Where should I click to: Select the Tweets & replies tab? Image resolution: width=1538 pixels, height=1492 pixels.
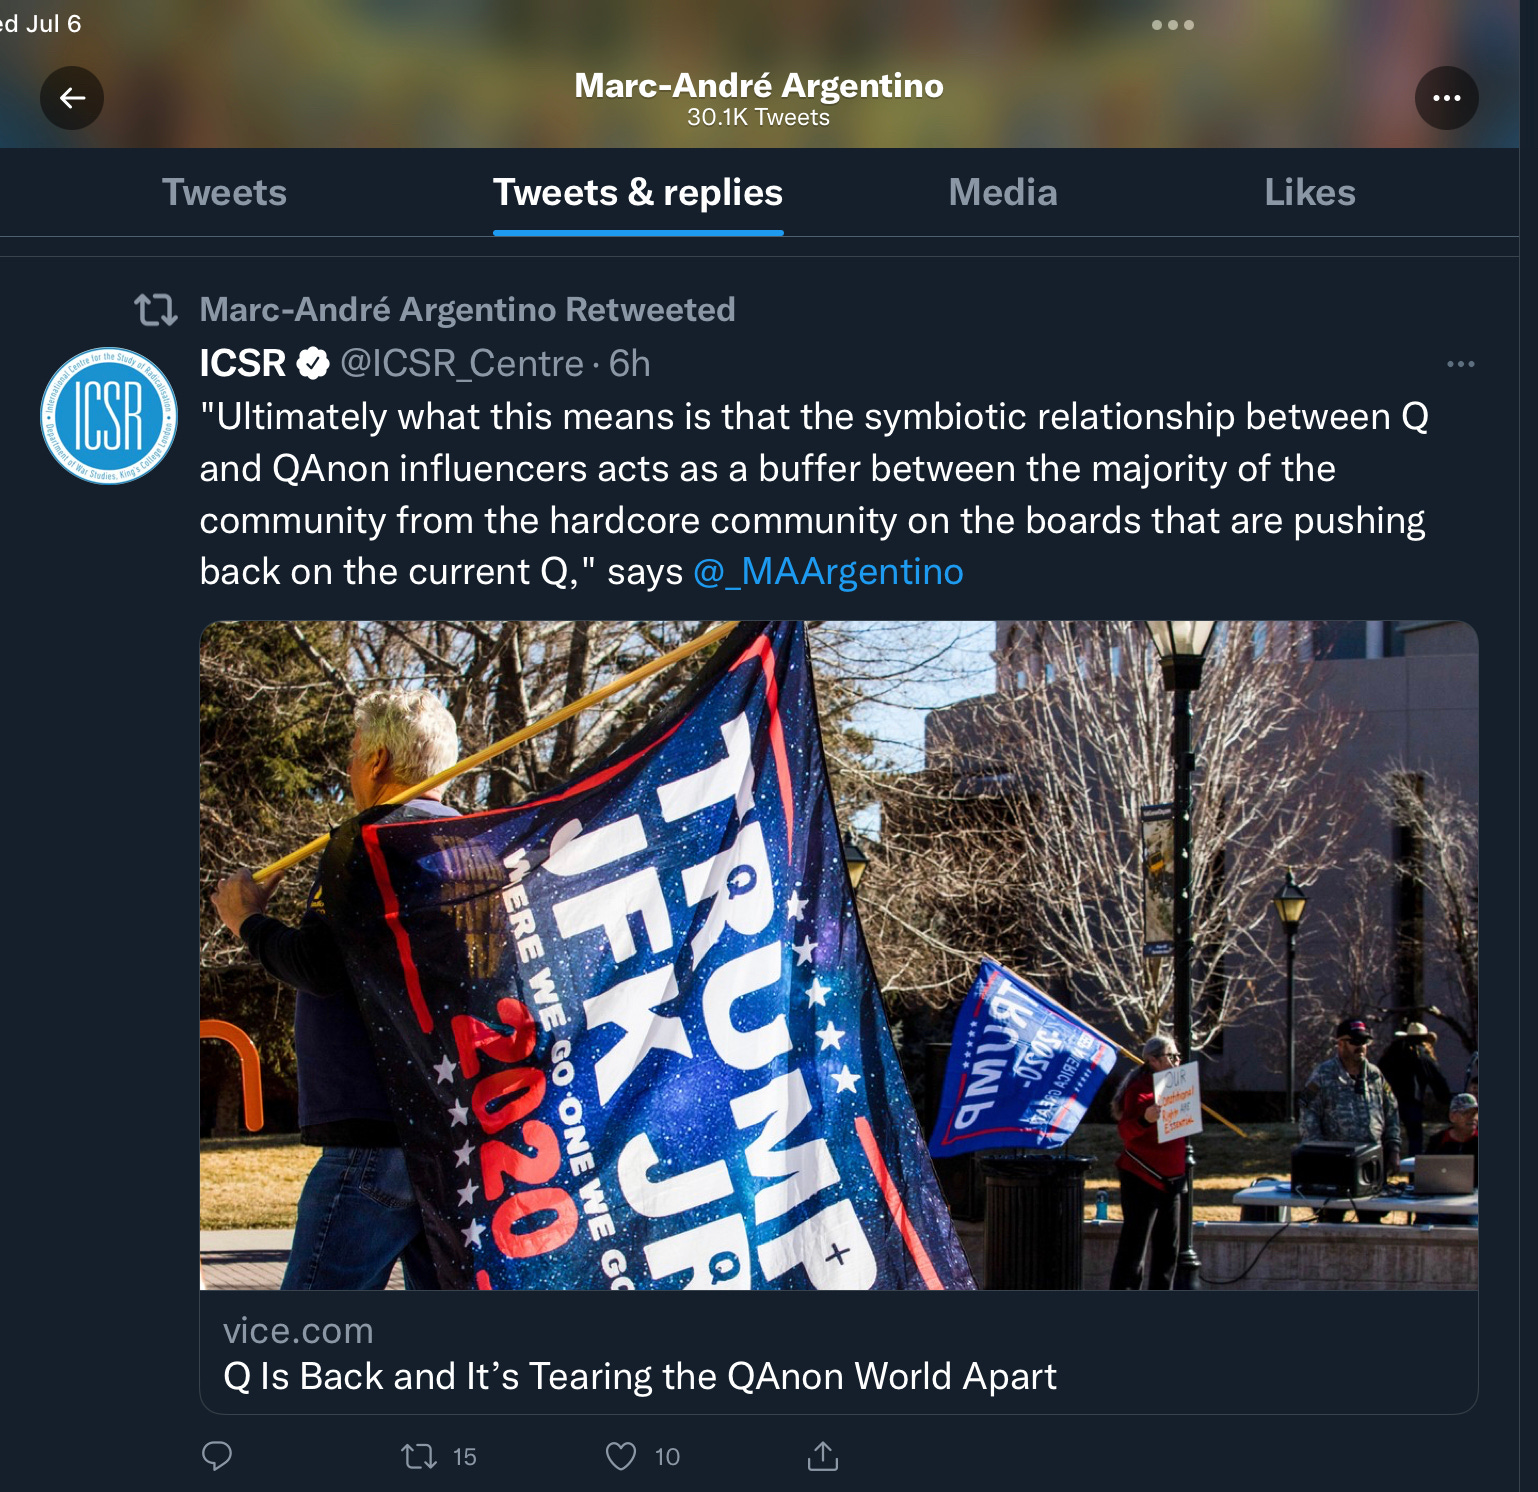click(x=638, y=192)
